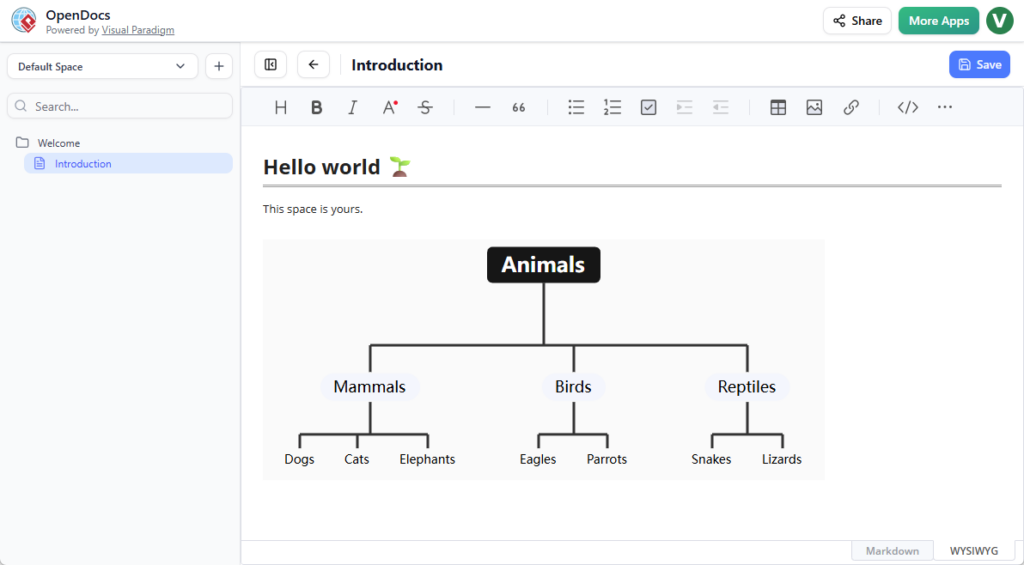The image size is (1024, 565).
Task: Open the Default Space dropdown
Action: tap(102, 66)
